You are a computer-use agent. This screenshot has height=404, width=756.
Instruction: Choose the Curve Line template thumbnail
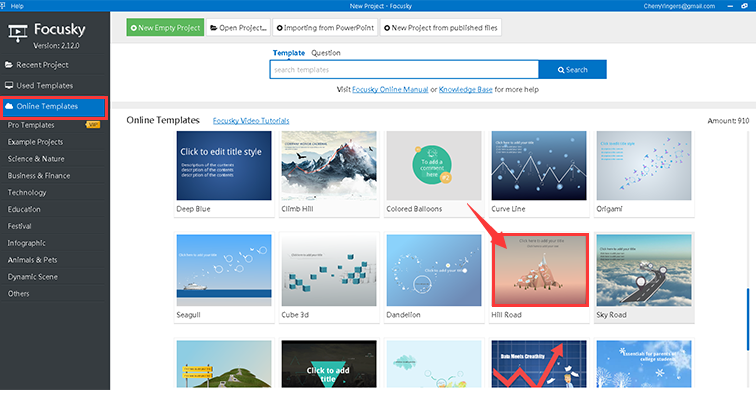[539, 165]
